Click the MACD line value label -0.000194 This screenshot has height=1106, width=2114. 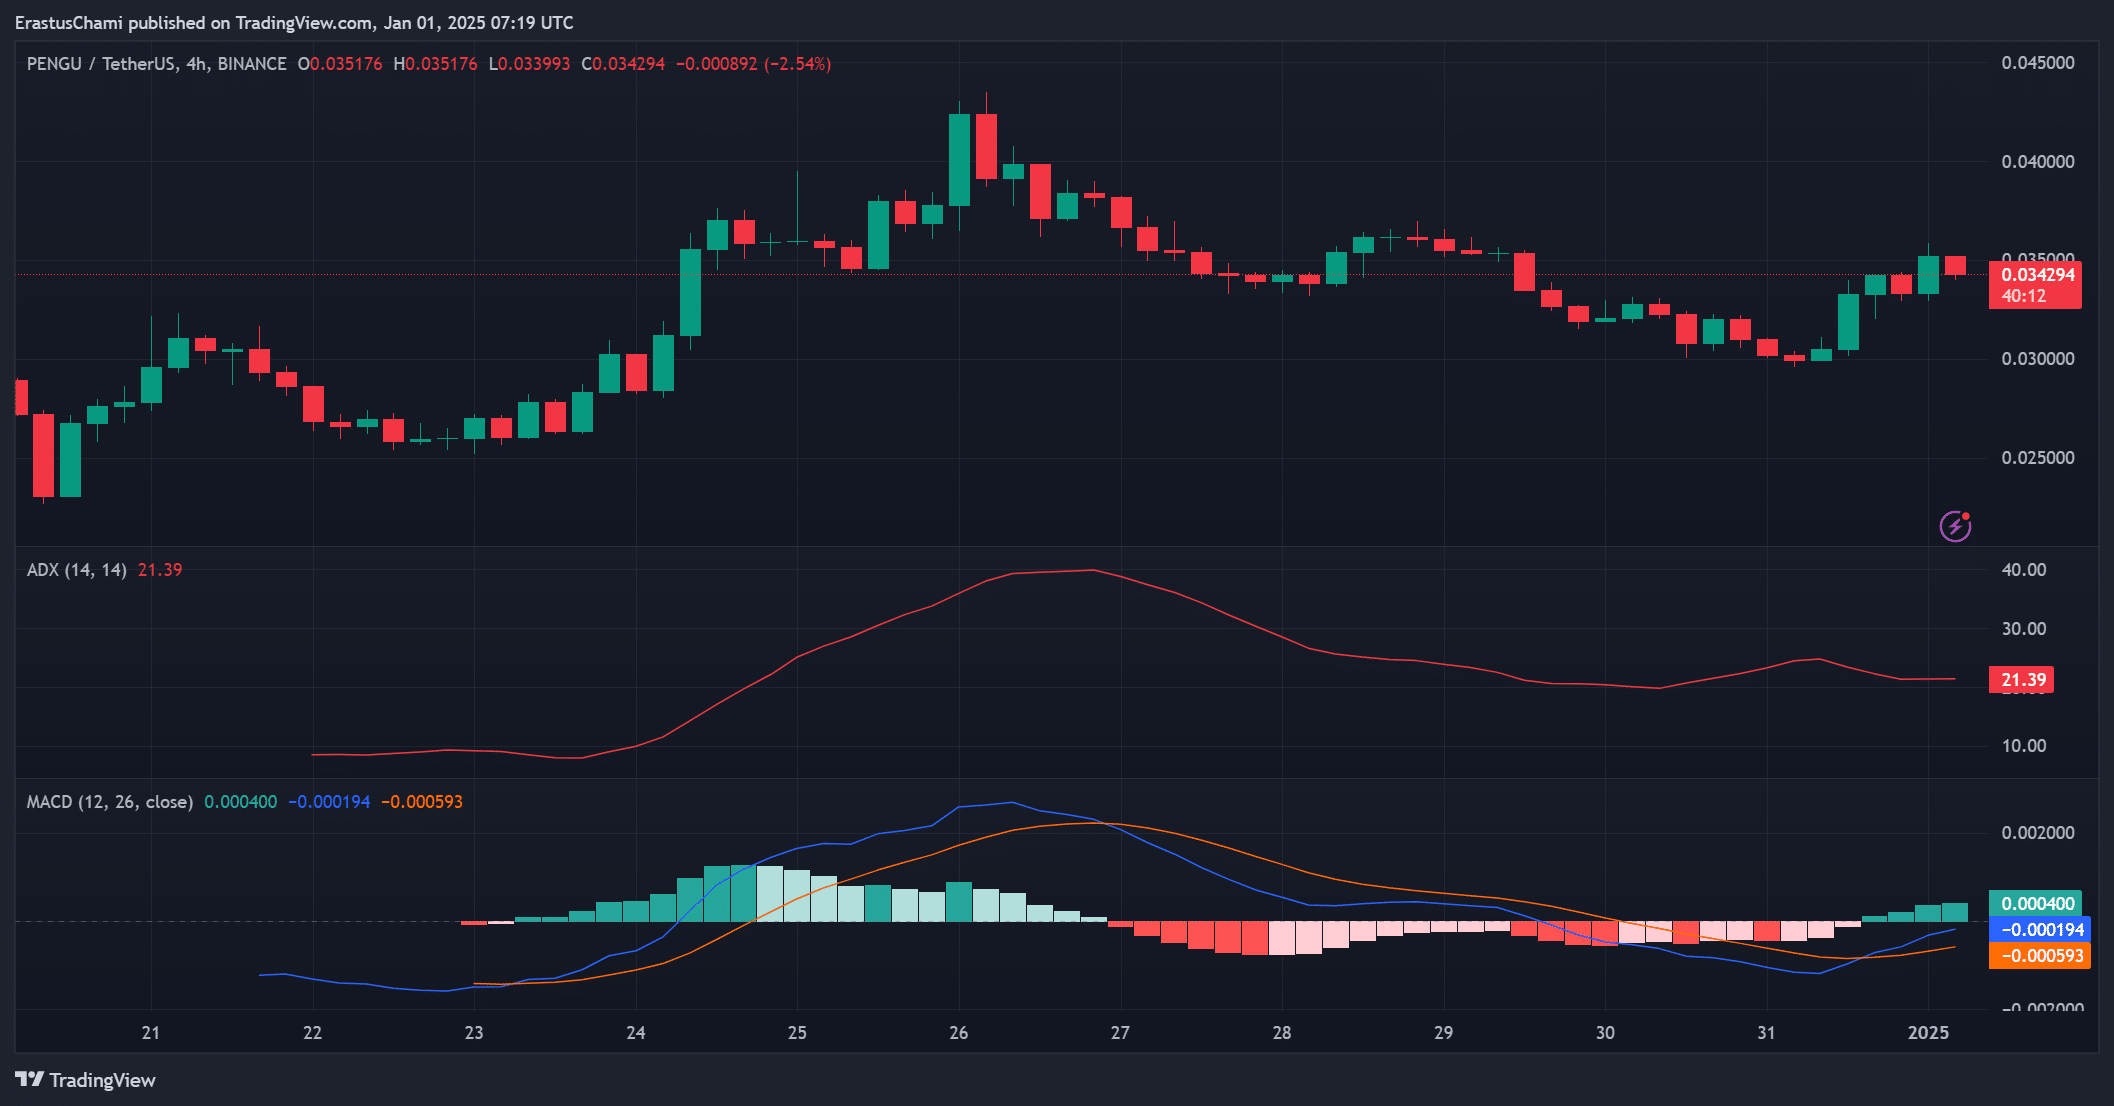tap(2040, 930)
